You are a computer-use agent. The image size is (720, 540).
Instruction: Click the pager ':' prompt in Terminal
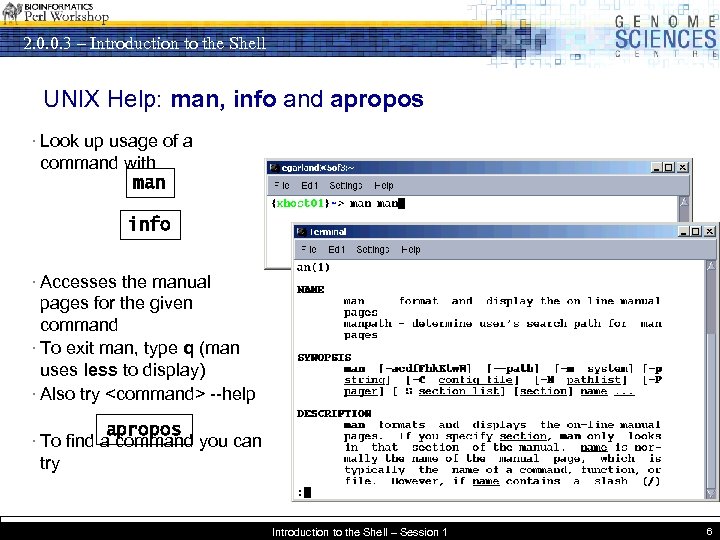tap(300, 493)
